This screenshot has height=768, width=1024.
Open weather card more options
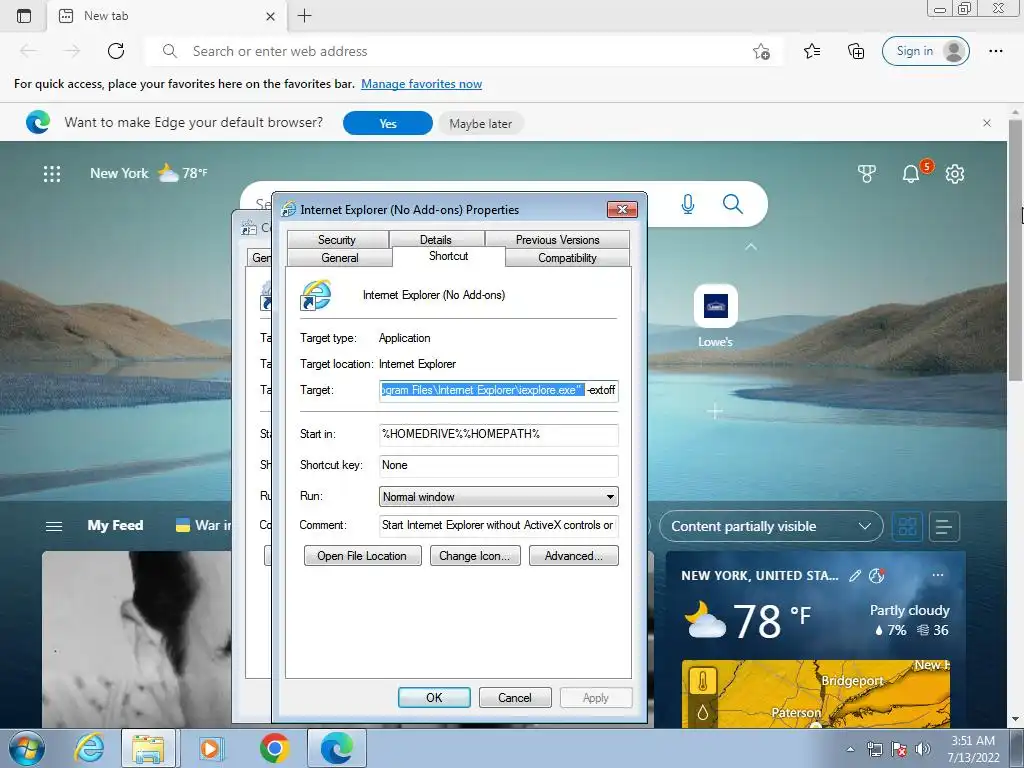click(x=938, y=575)
